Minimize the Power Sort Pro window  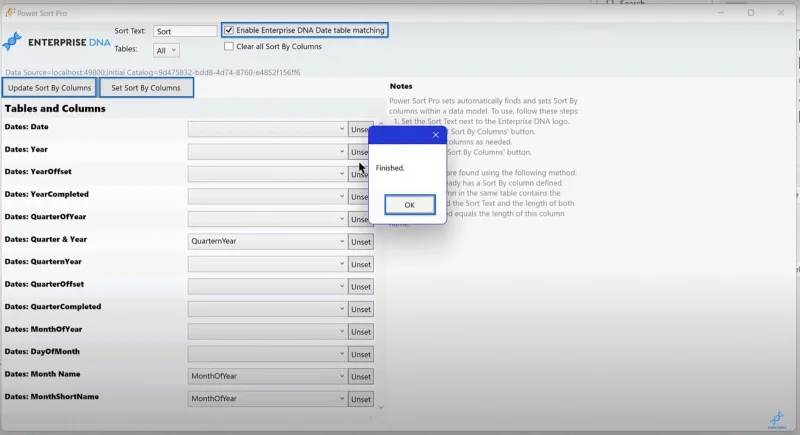721,13
